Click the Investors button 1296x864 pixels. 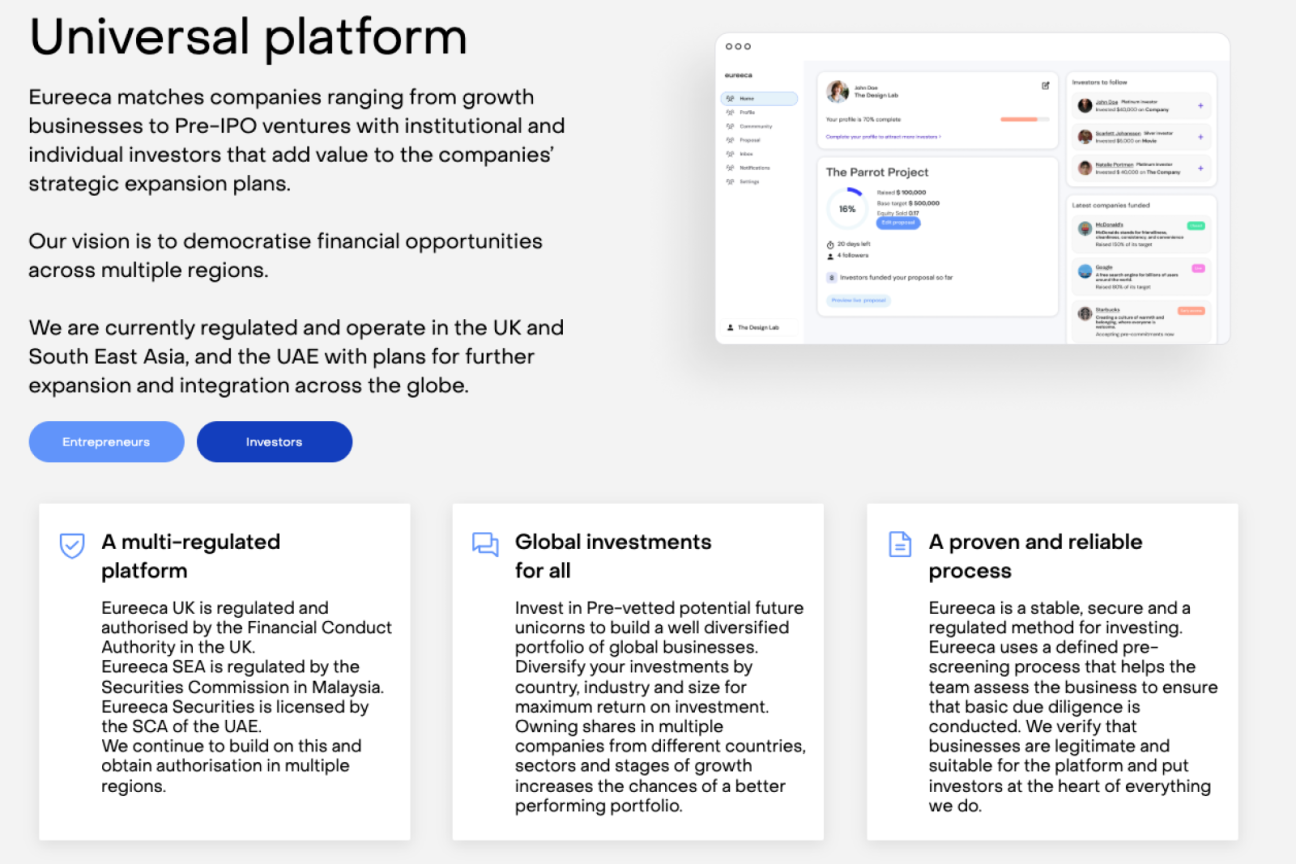point(274,442)
